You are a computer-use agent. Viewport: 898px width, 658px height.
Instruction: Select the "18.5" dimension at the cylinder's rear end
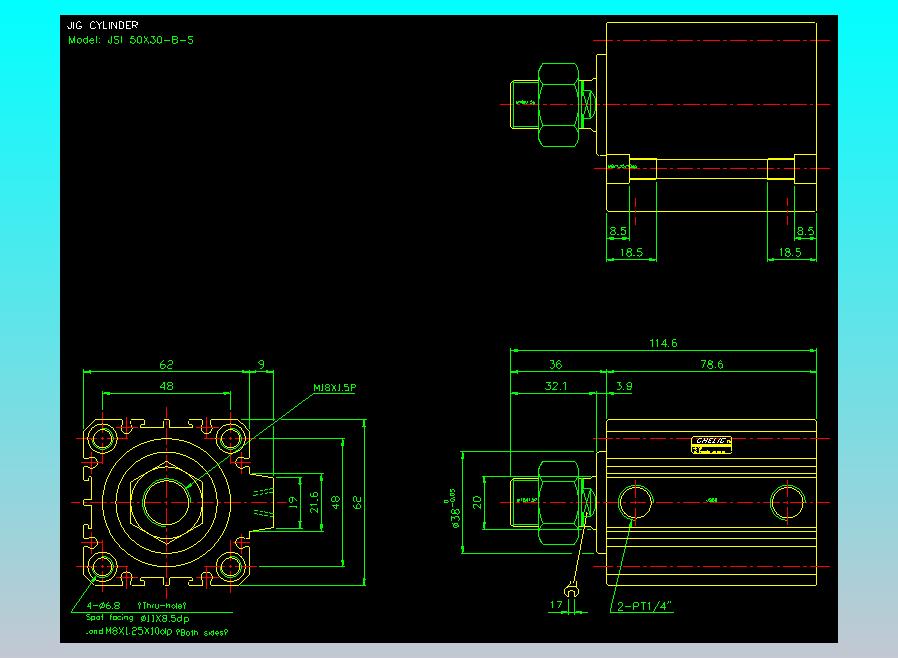point(790,252)
